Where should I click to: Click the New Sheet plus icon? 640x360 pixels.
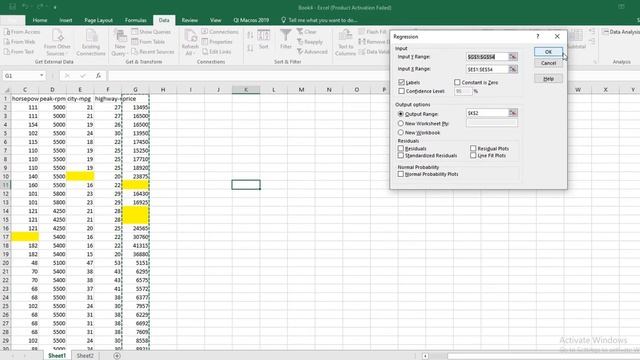coord(117,356)
